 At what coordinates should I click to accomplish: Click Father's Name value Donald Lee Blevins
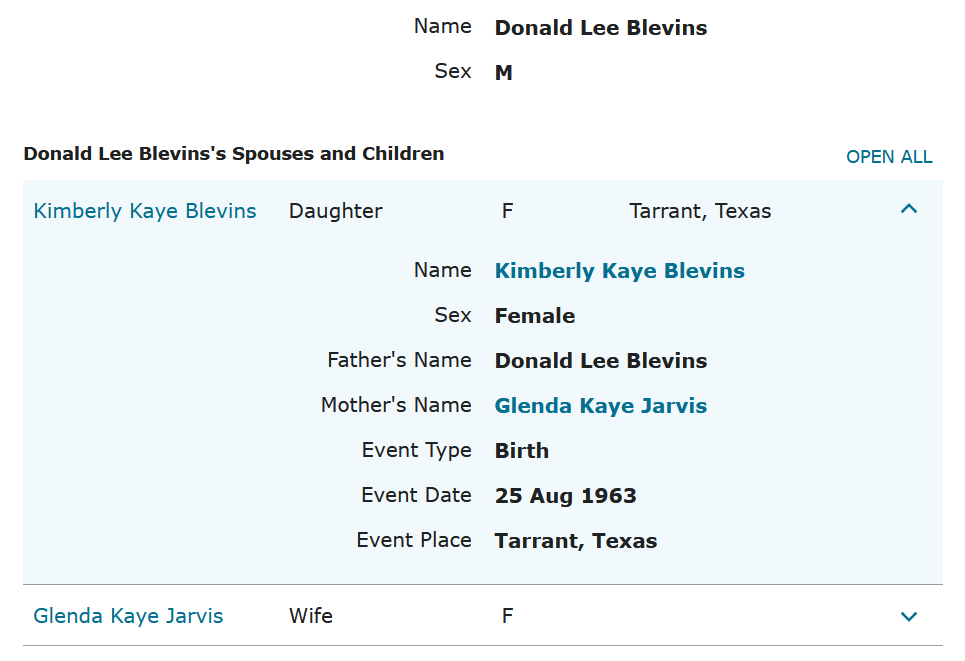[600, 361]
